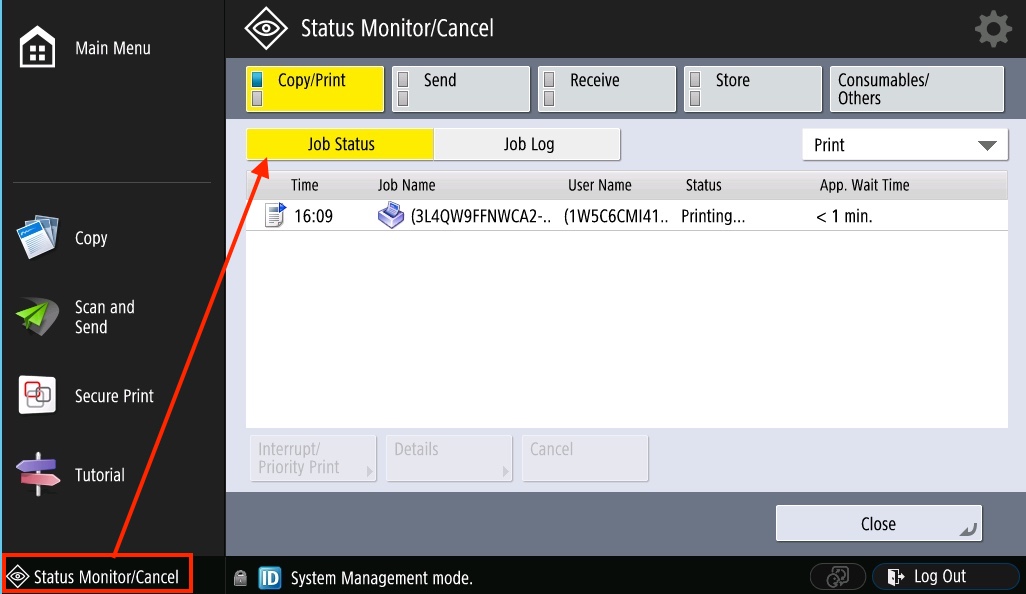Expand the Print job type dropdown
The width and height of the screenshot is (1026, 594).
click(905, 145)
